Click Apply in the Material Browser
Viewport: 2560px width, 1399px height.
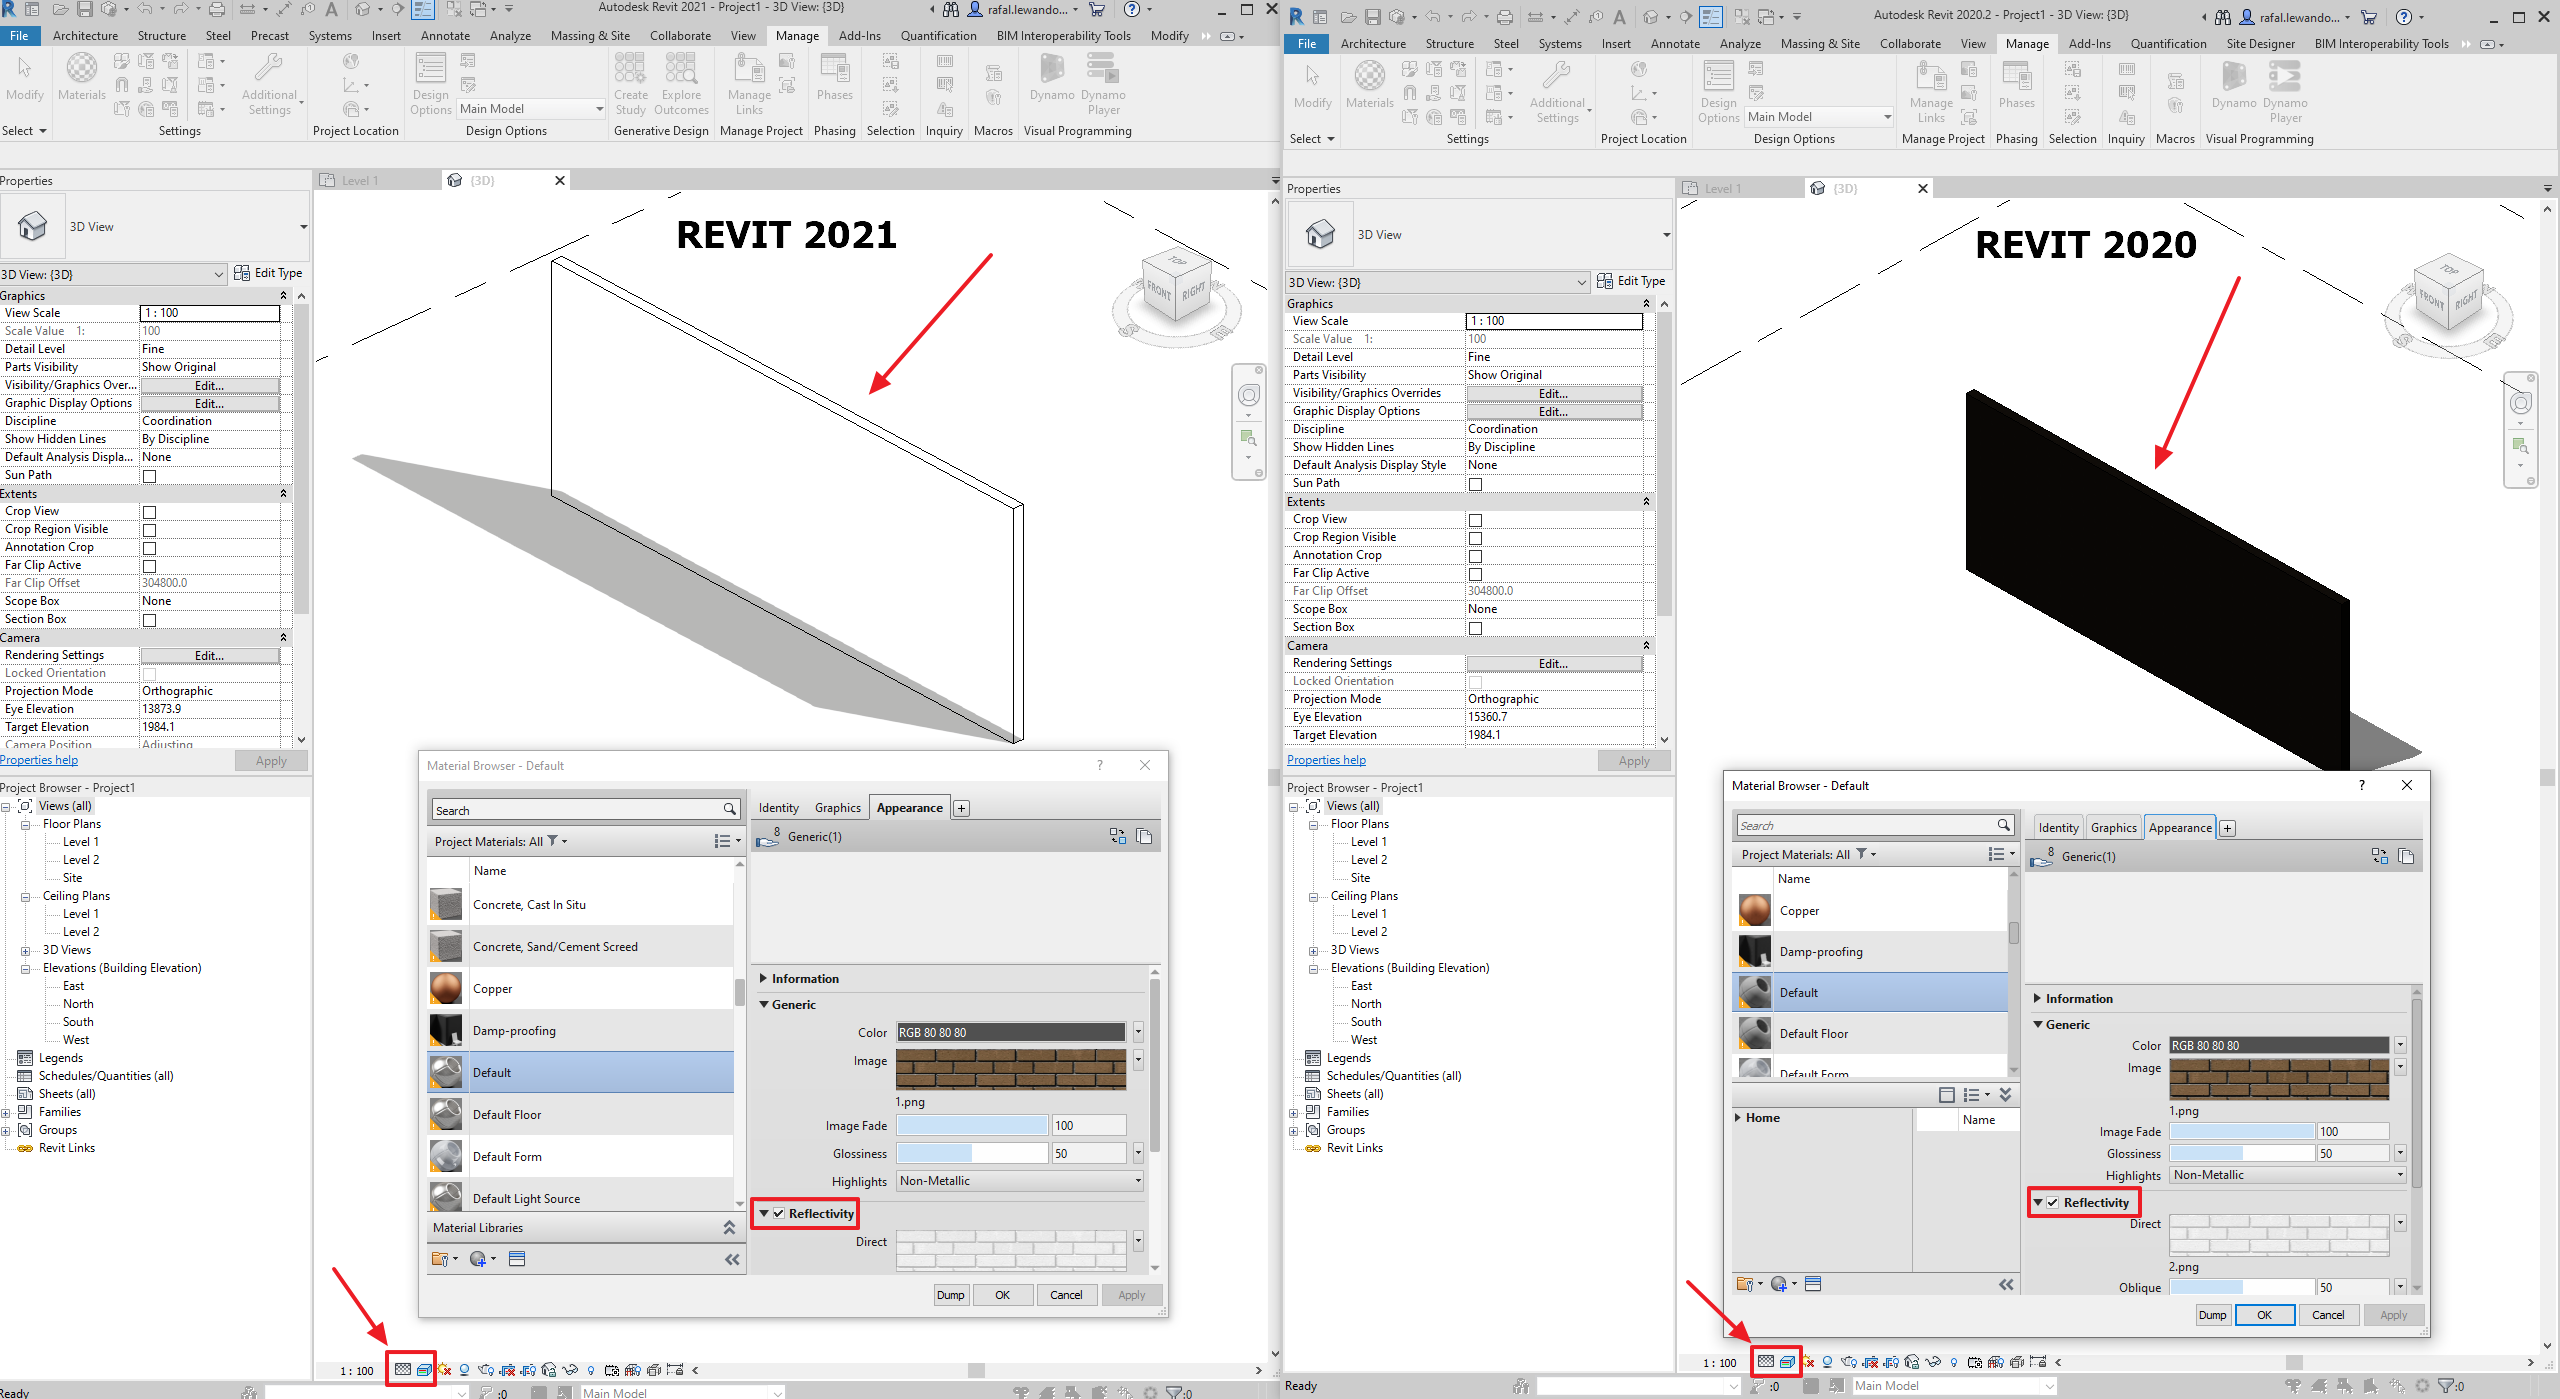[x=1131, y=1294]
